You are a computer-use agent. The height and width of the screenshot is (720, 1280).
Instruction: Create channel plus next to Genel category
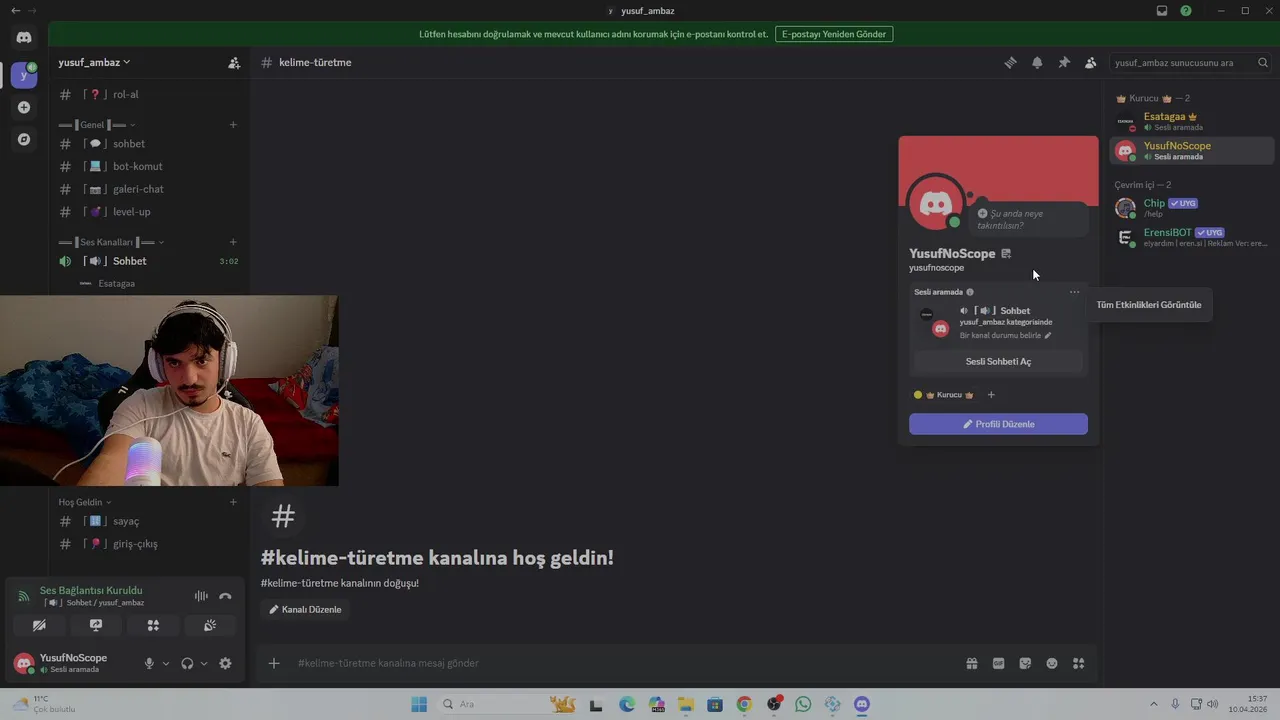pyautogui.click(x=233, y=125)
